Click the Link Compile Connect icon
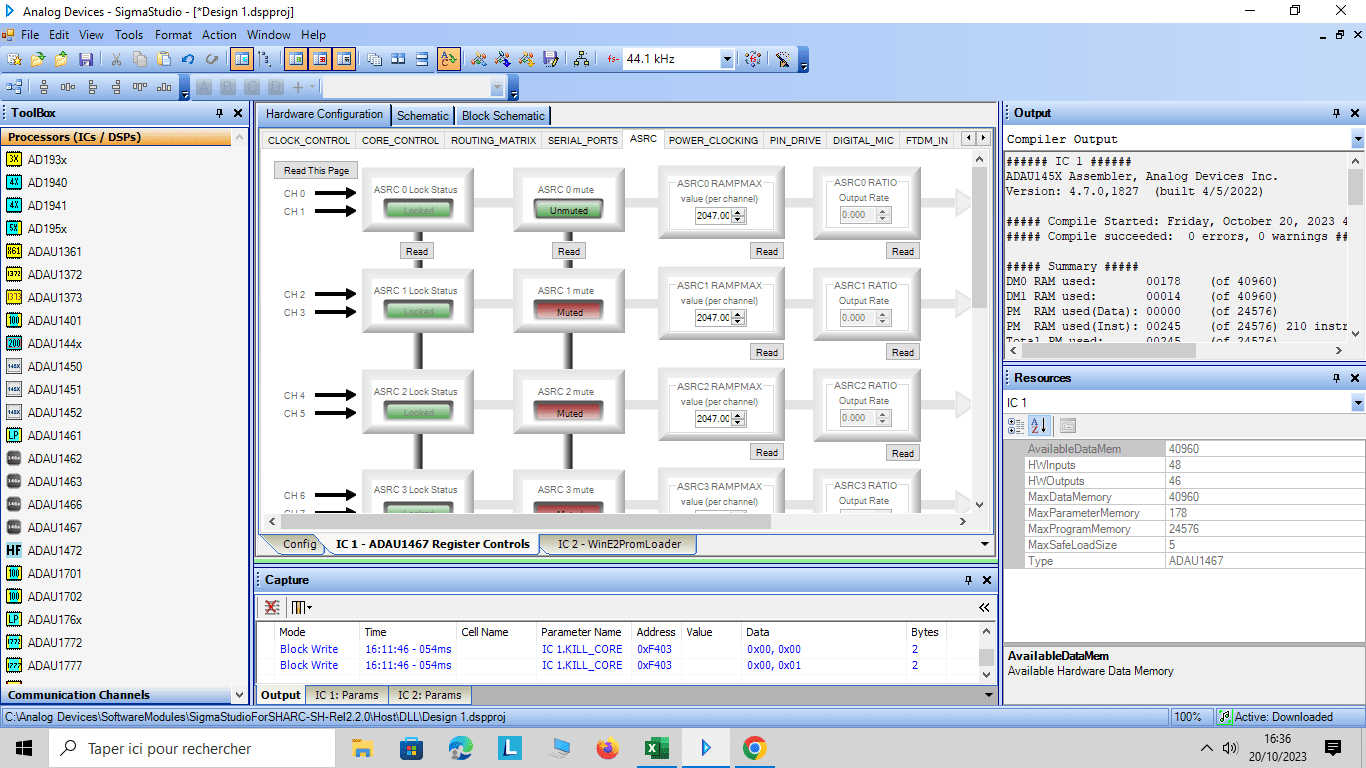Viewport: 1366px width, 768px height. [479, 59]
